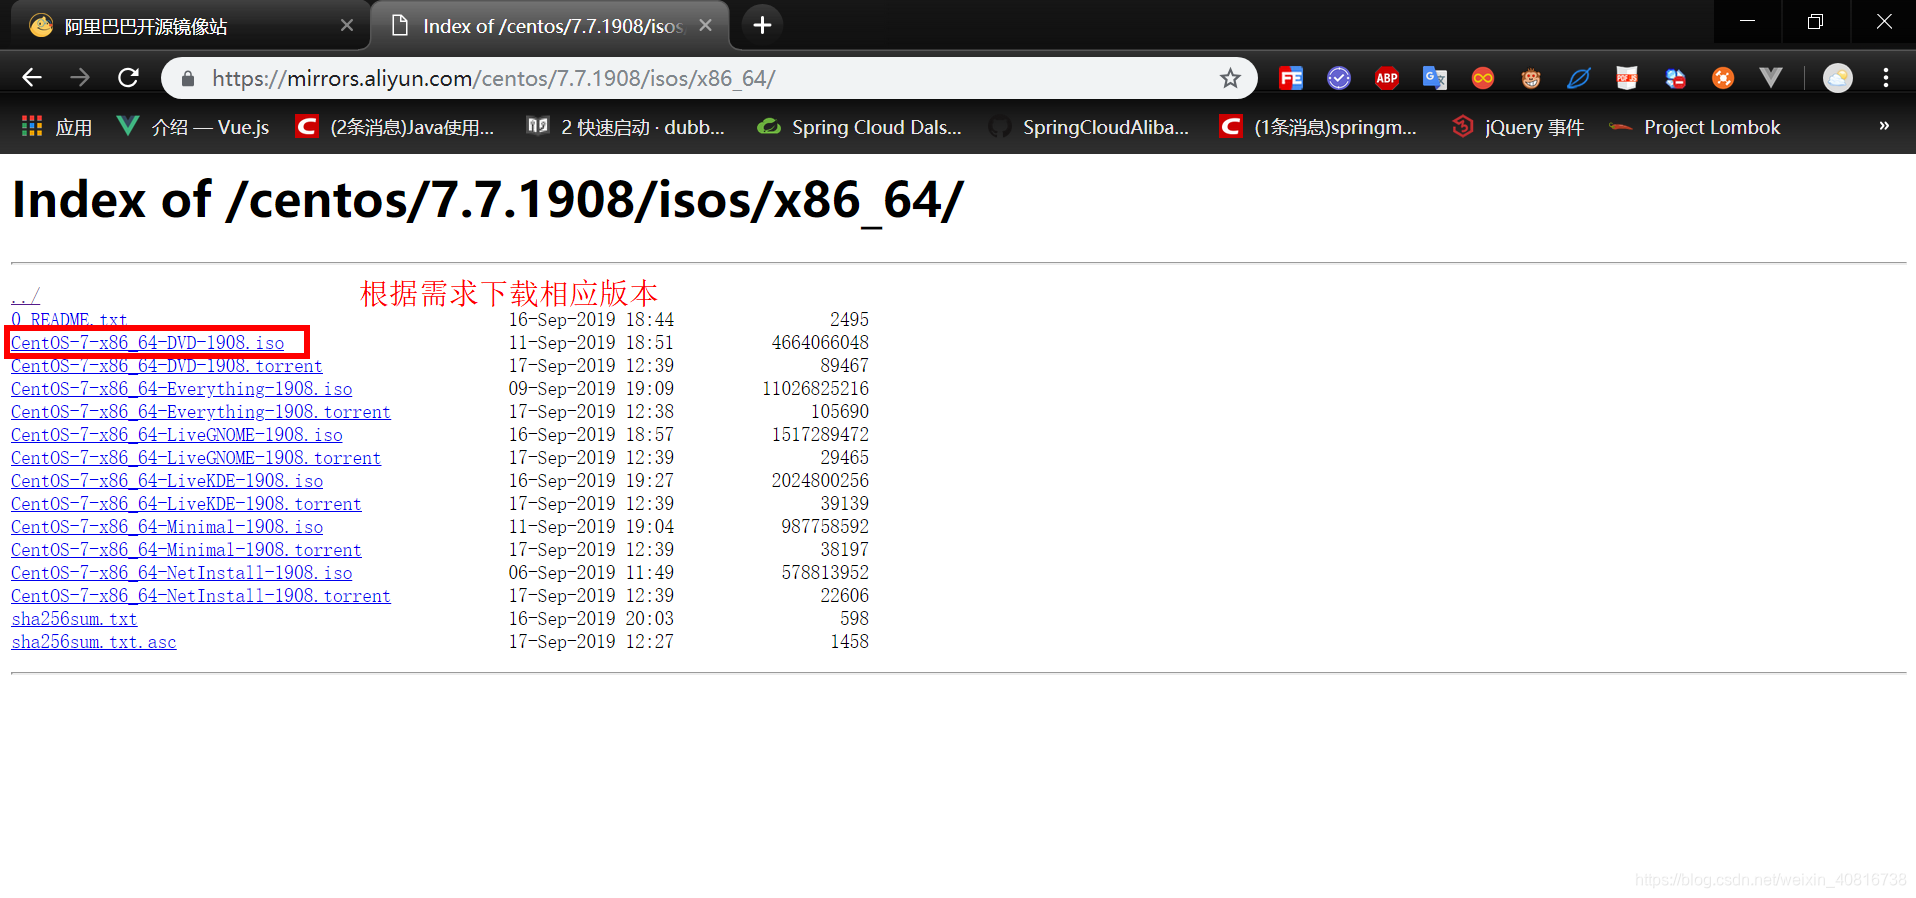Open the (2条消息)Java使用 bookmark
The height and width of the screenshot is (898, 1916).
[396, 127]
